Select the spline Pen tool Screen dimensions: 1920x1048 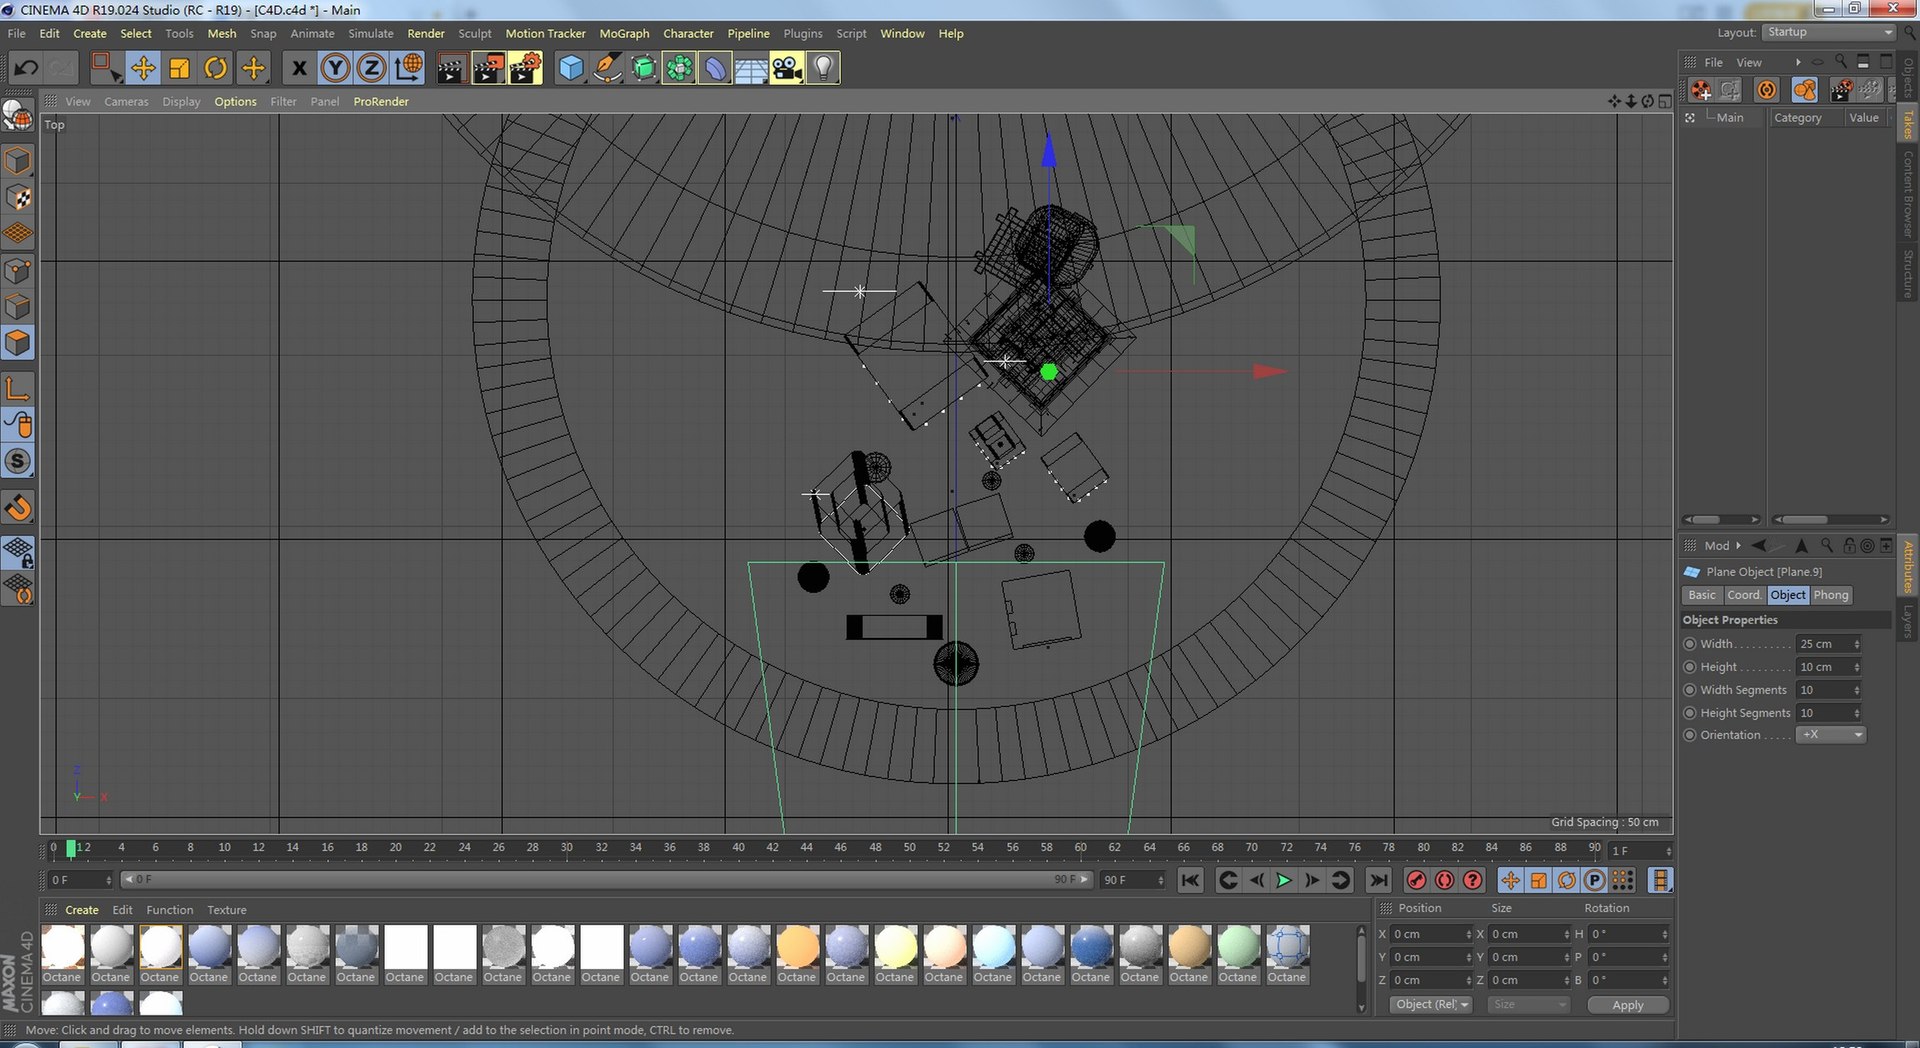tap(607, 68)
